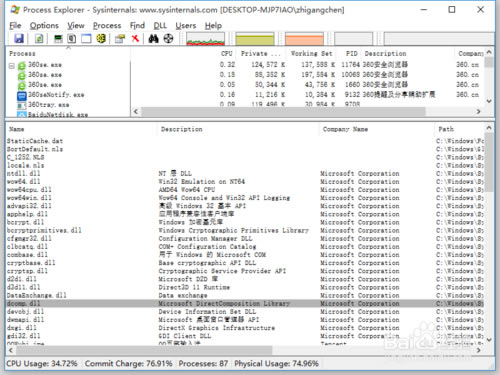Click the red X Kill Process icon

(135, 39)
